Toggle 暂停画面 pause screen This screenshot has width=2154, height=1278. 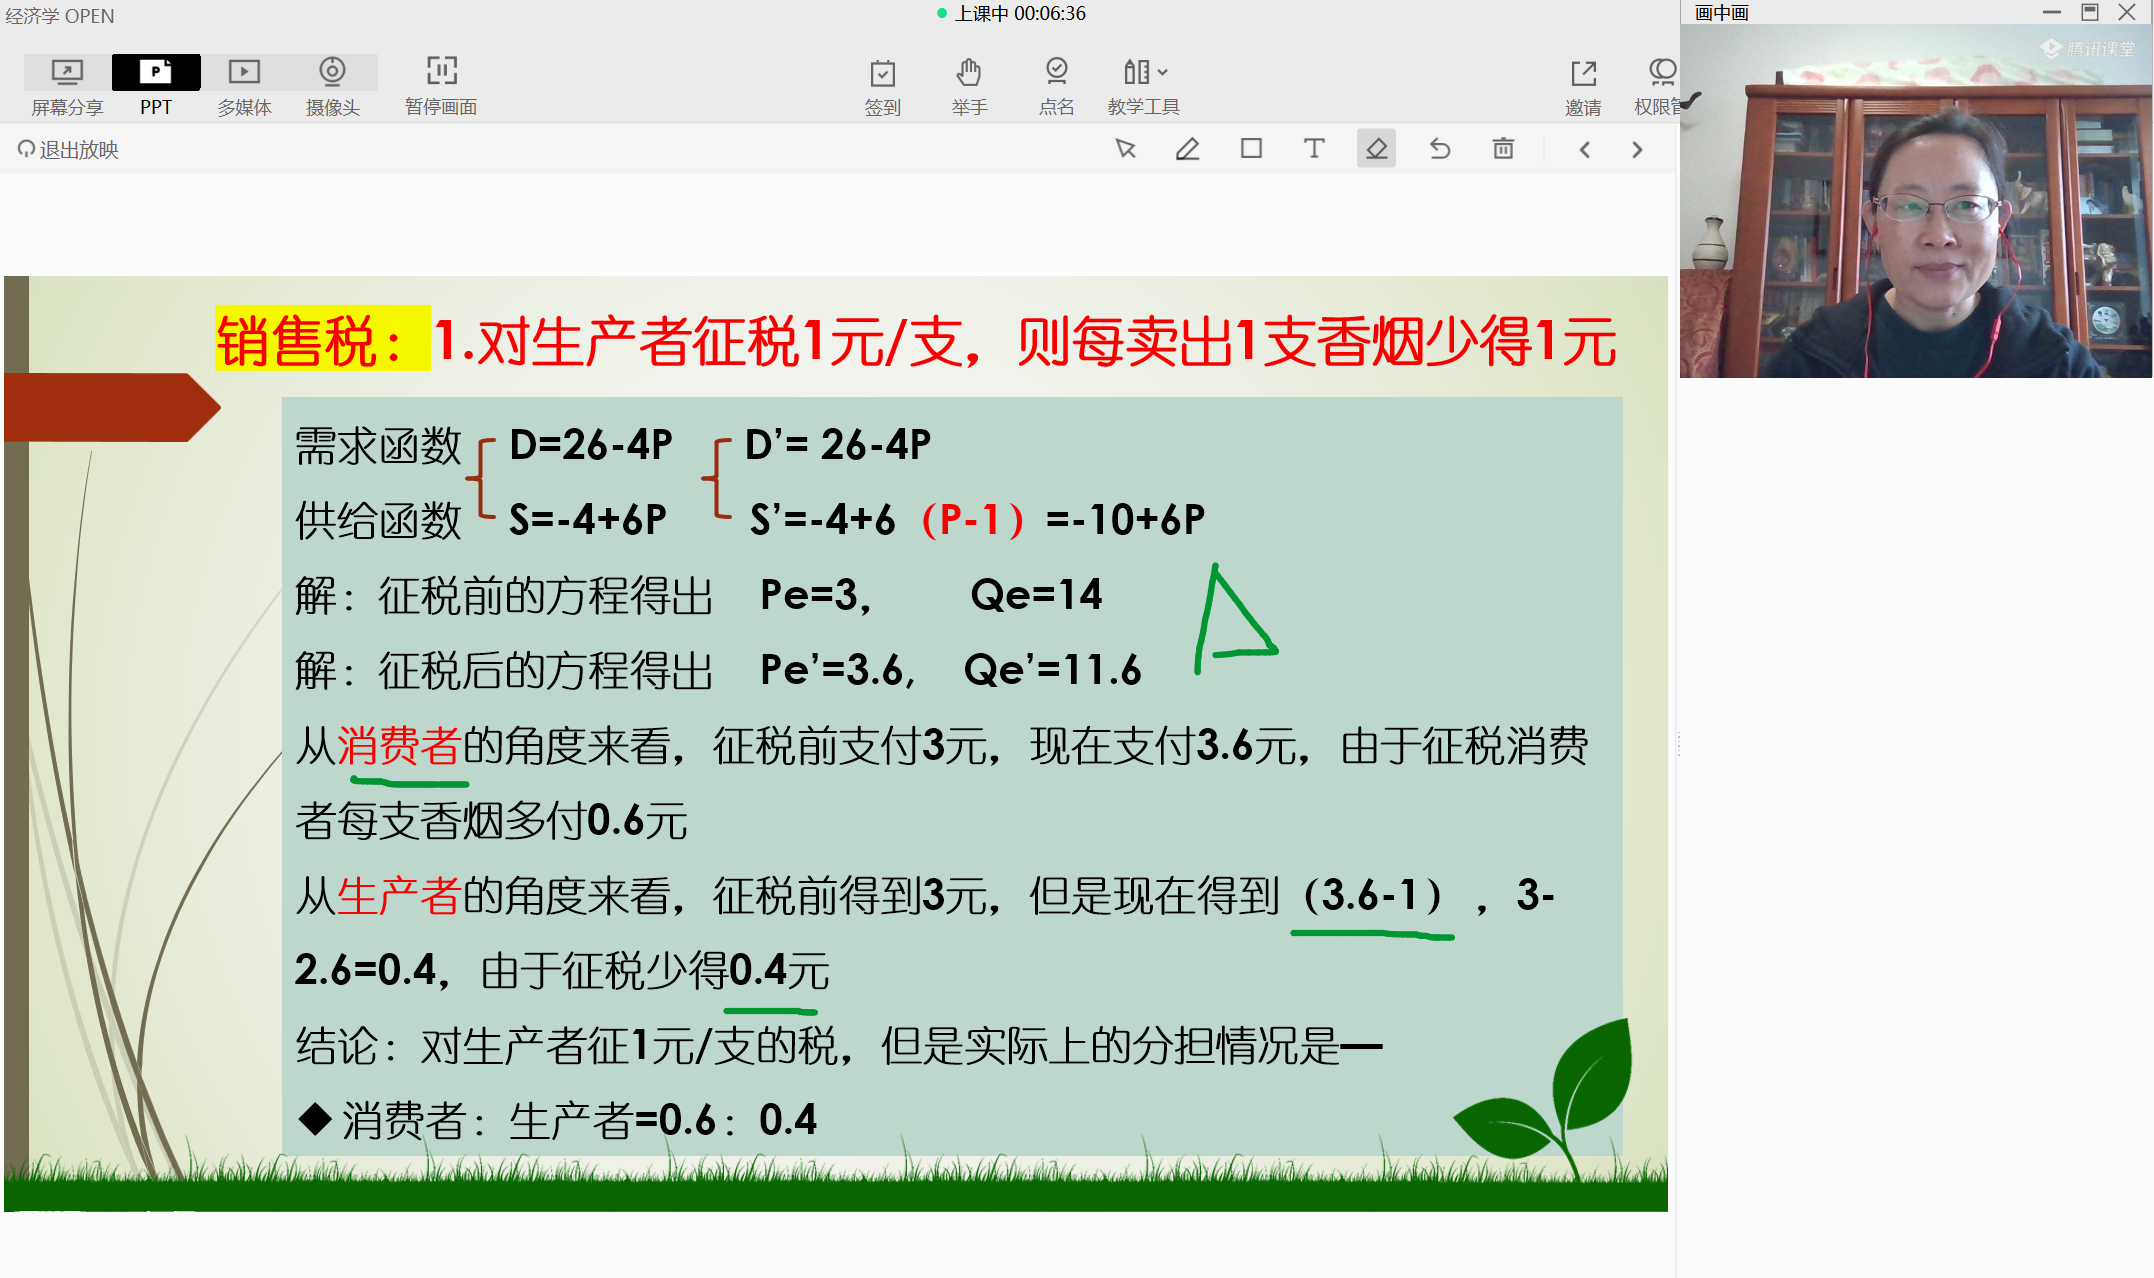[x=441, y=85]
